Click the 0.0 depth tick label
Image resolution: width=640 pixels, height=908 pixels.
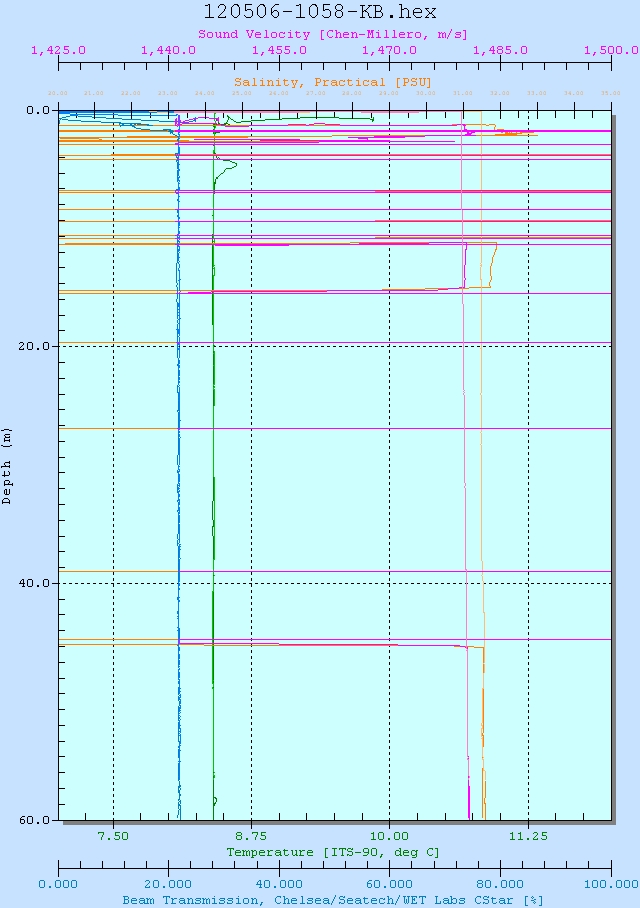point(41,110)
